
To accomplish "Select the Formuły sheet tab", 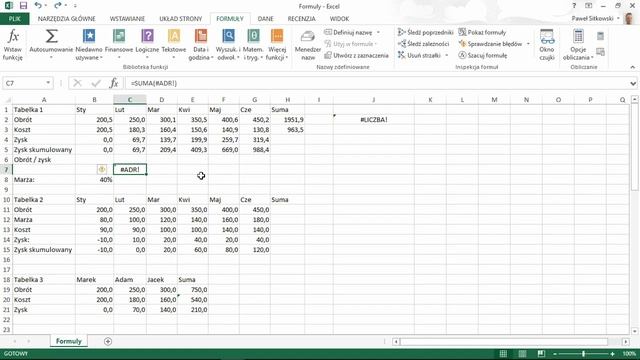I will (69, 341).
